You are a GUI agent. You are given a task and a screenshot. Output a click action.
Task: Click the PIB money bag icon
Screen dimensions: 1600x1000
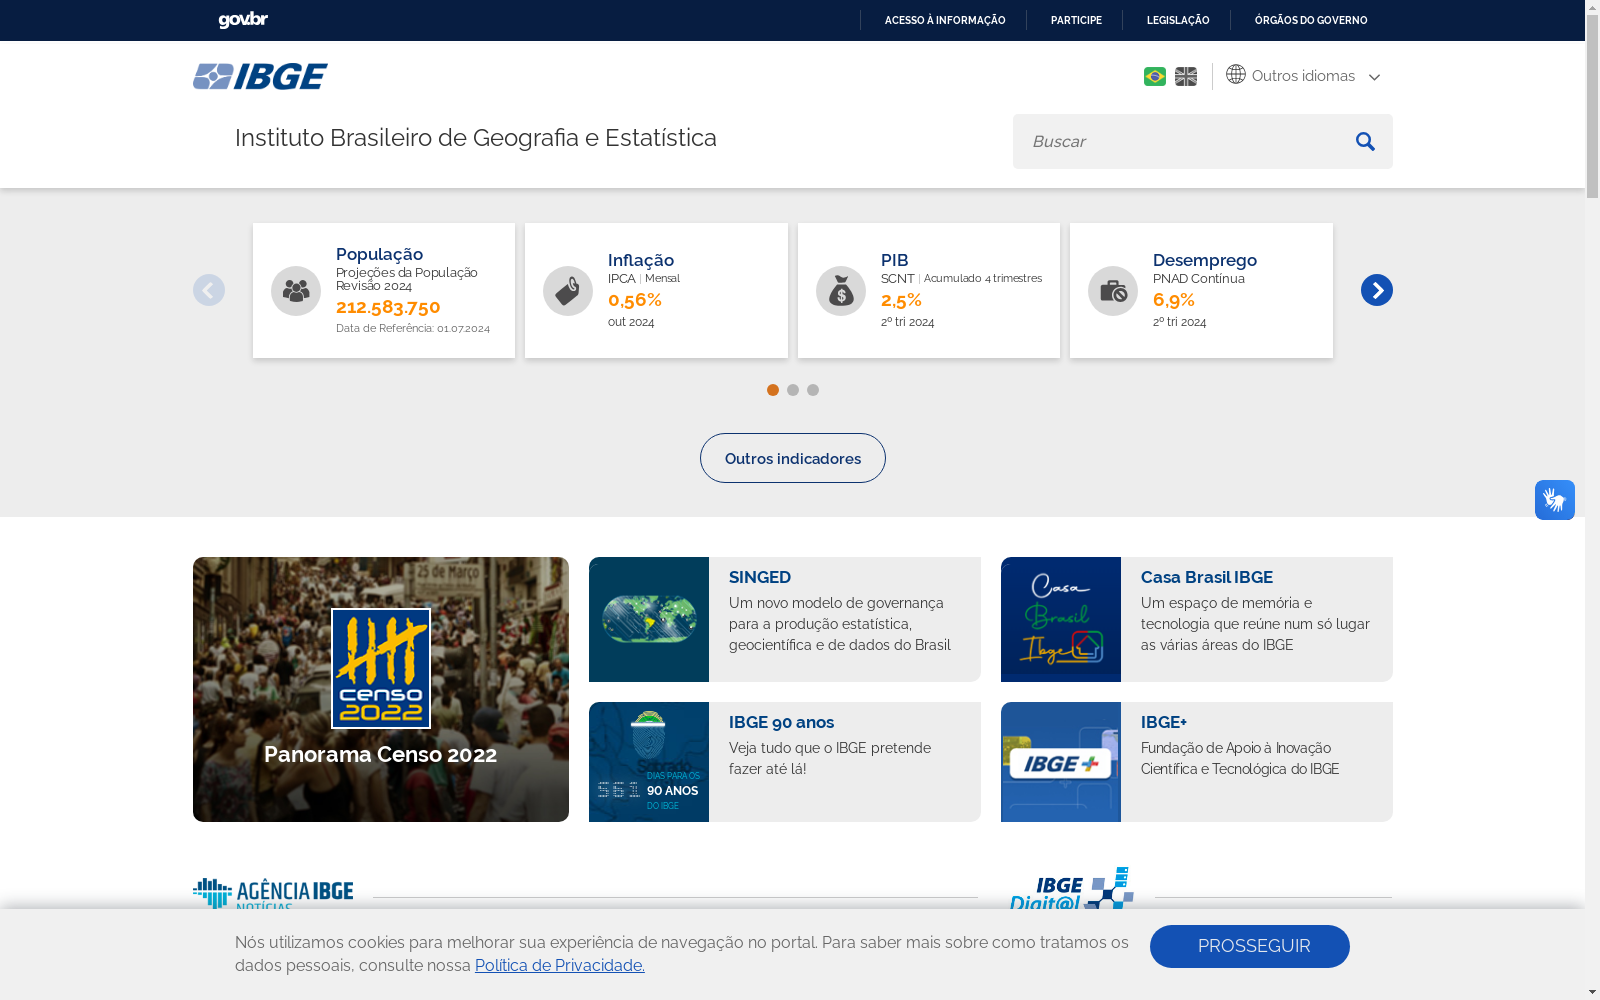841,291
